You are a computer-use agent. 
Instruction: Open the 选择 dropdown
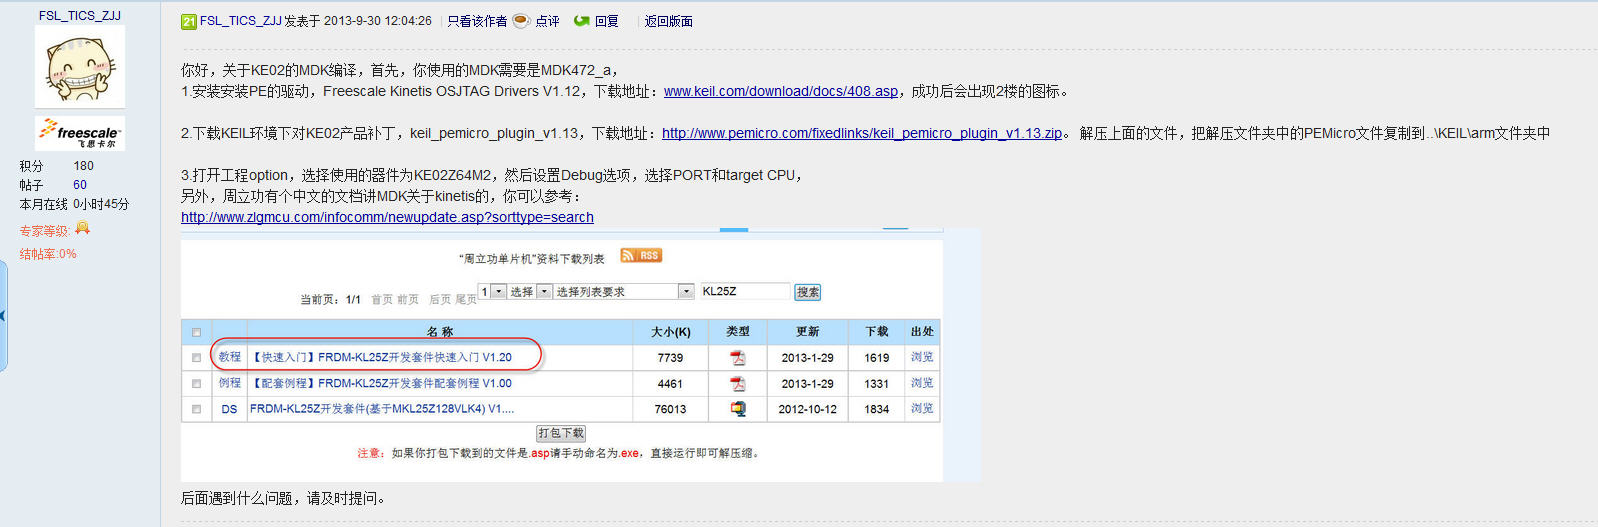(530, 291)
